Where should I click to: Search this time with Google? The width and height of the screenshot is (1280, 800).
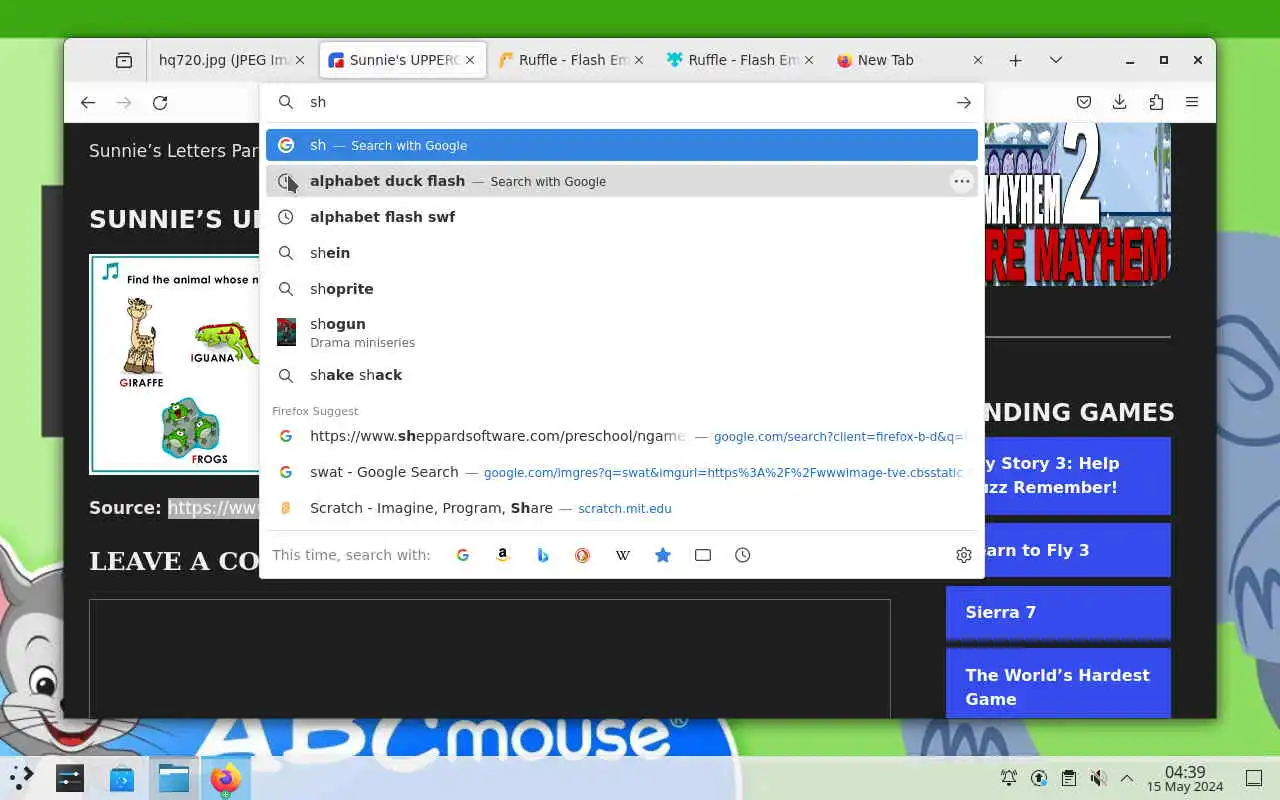pyautogui.click(x=463, y=555)
